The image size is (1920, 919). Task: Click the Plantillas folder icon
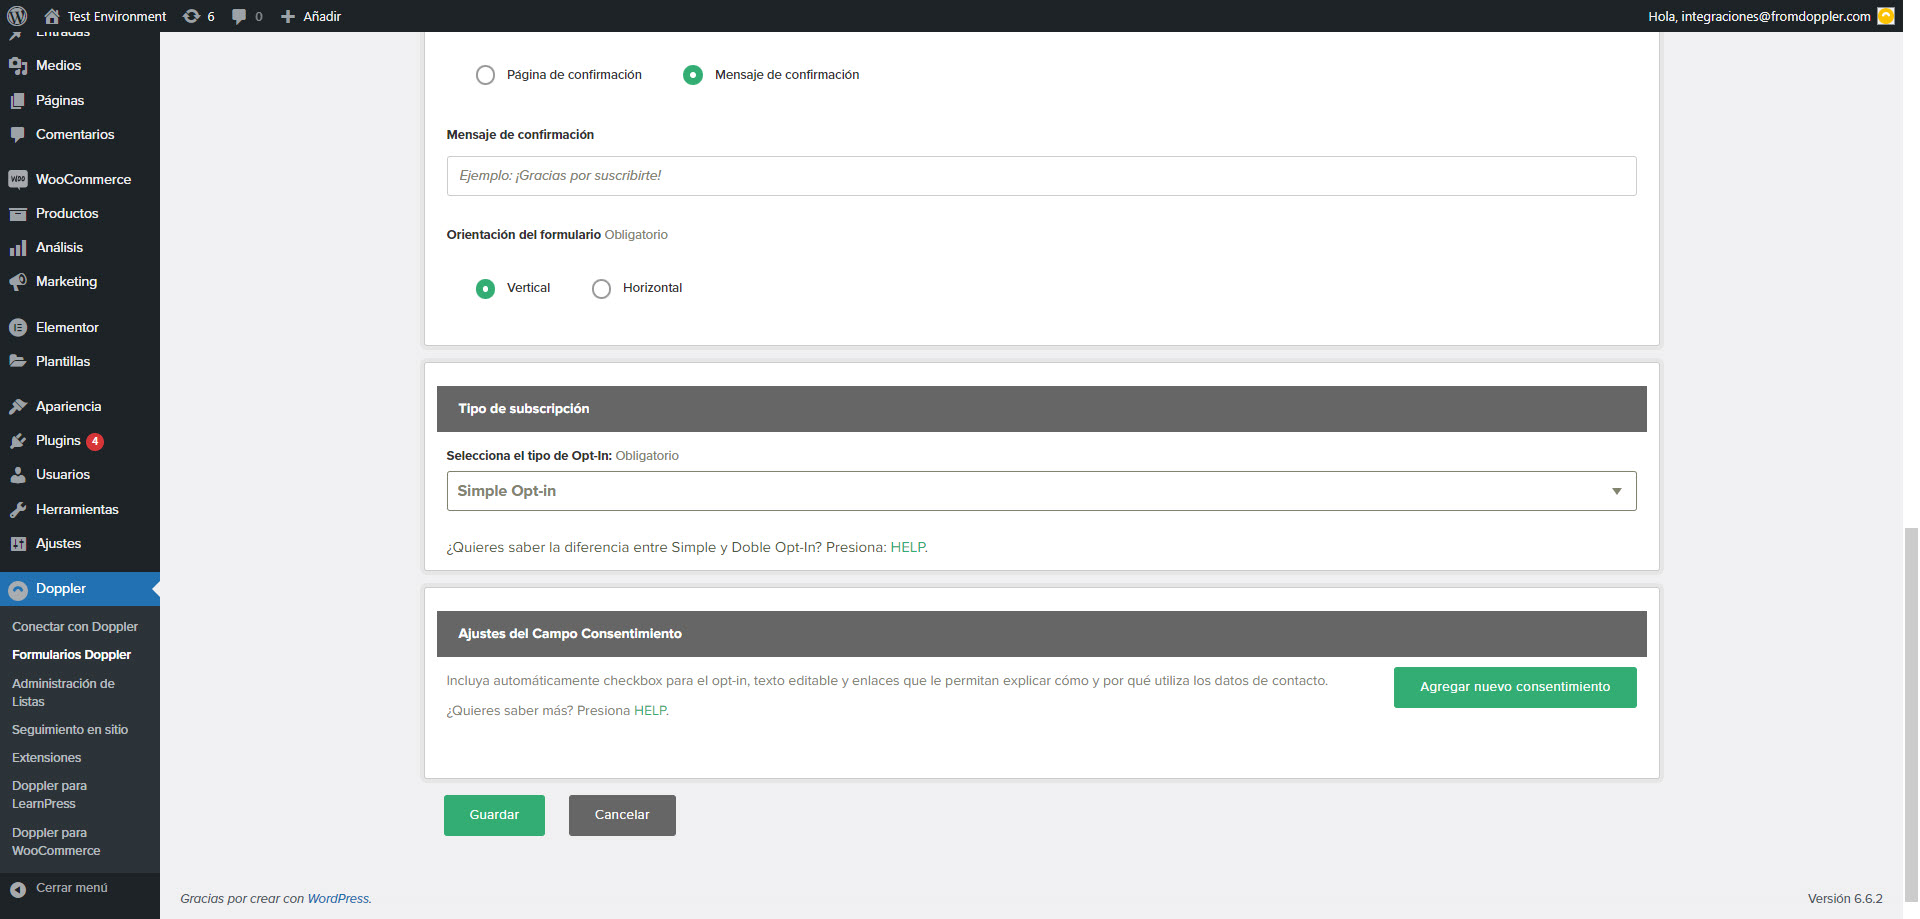tap(18, 361)
